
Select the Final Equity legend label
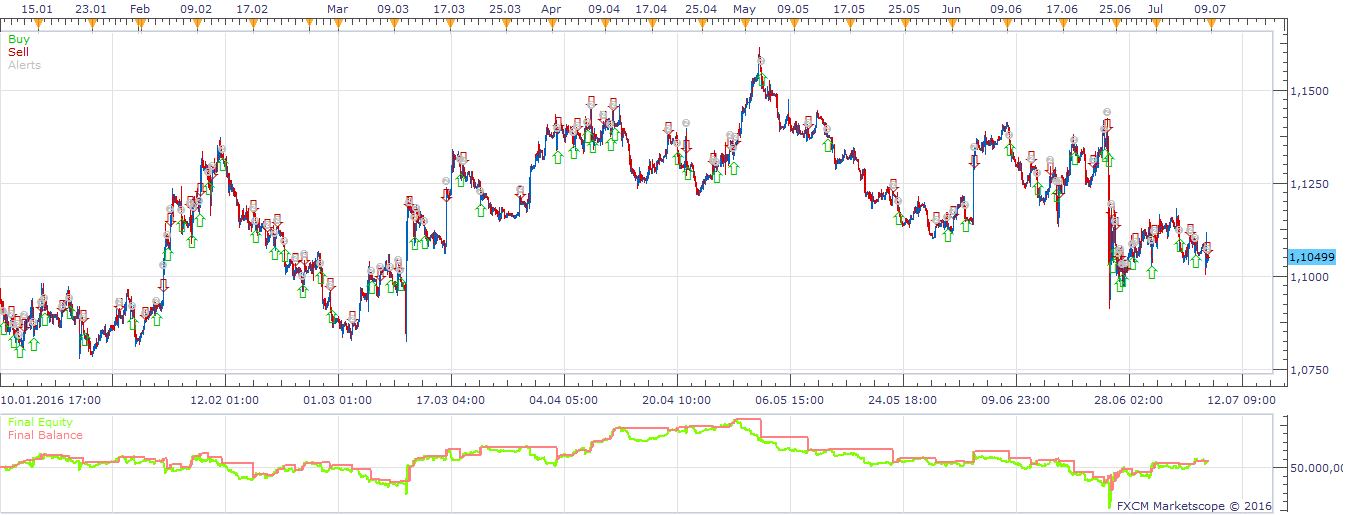(x=40, y=422)
